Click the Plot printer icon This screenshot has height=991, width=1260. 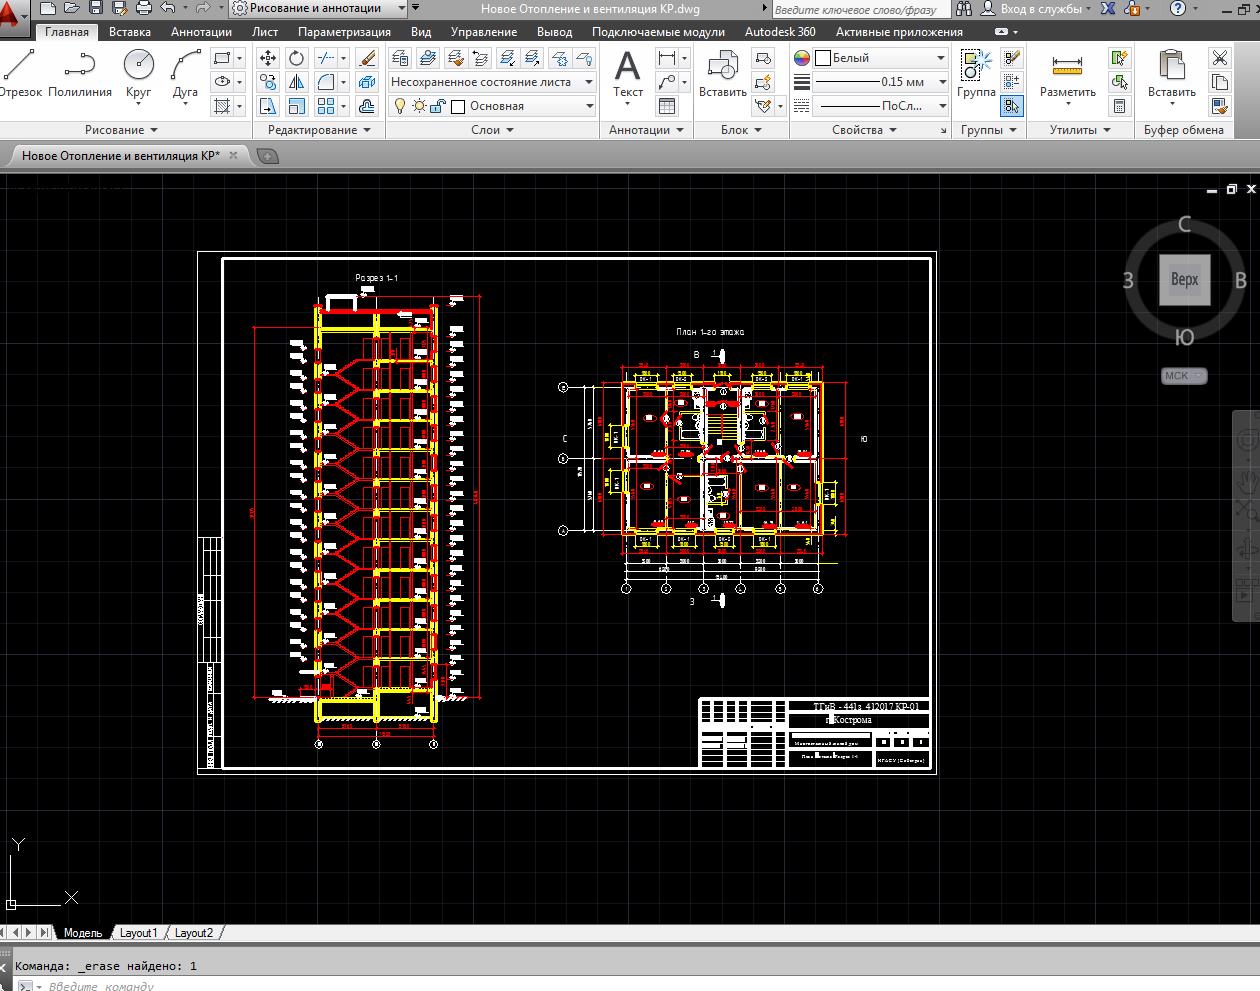click(x=143, y=9)
